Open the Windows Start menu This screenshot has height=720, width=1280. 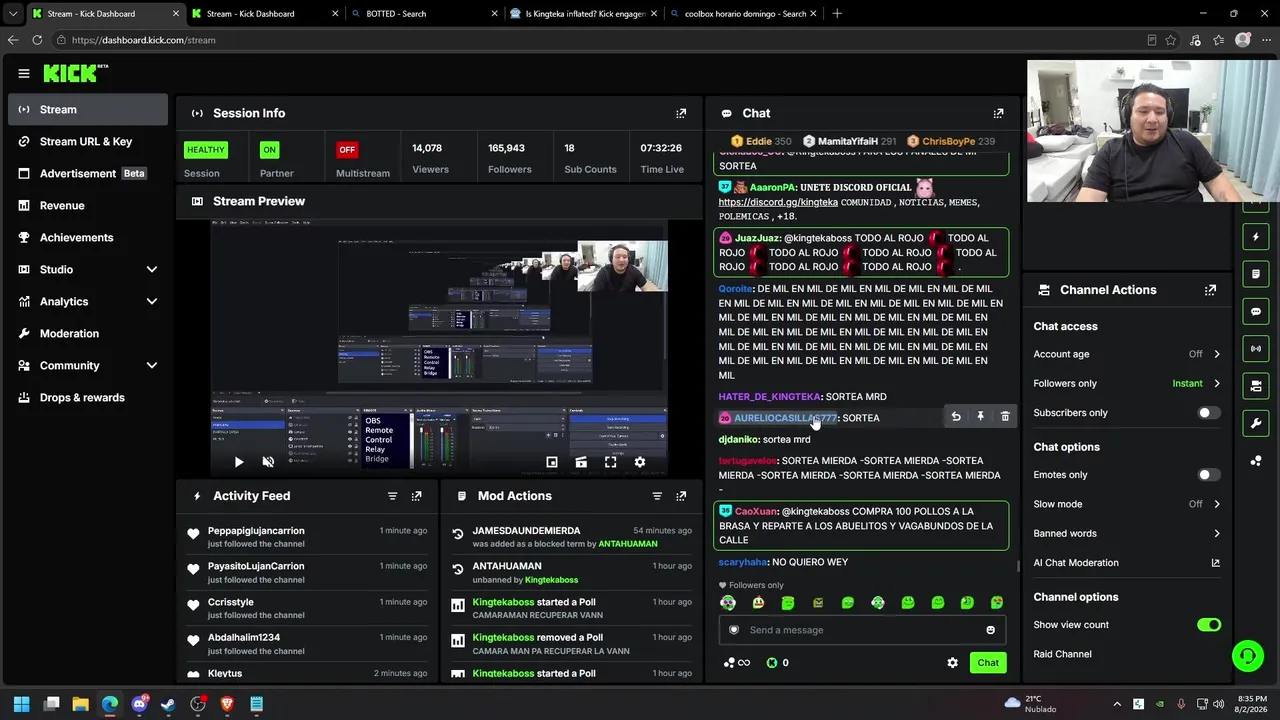pos(22,704)
